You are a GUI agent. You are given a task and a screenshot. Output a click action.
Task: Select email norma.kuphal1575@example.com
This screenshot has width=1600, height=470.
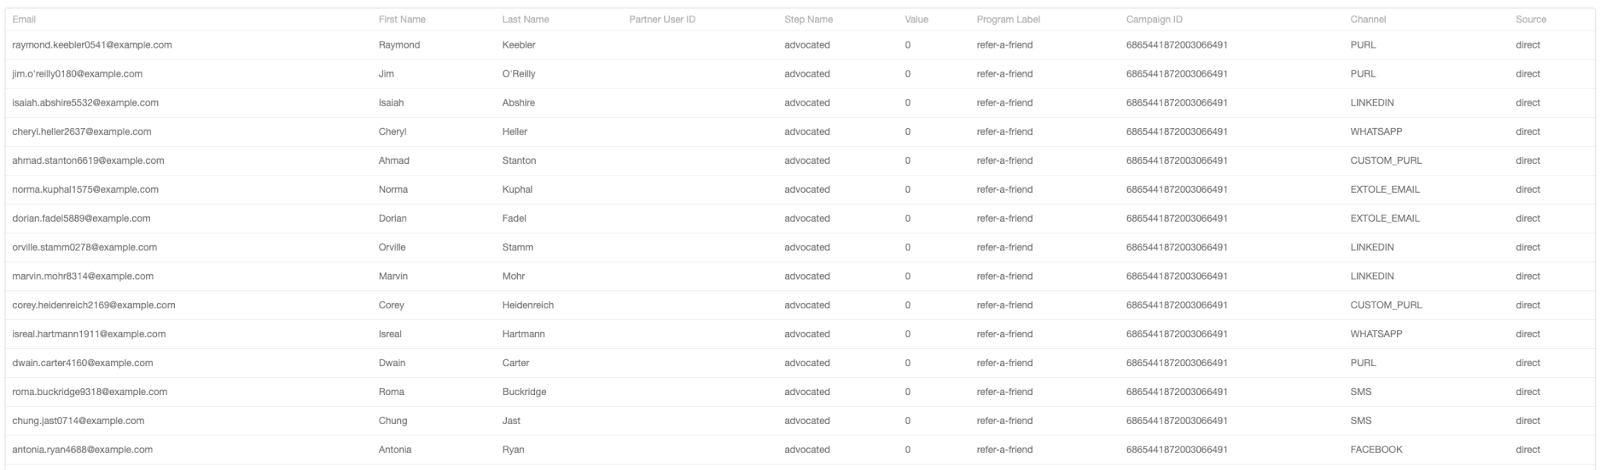(85, 190)
